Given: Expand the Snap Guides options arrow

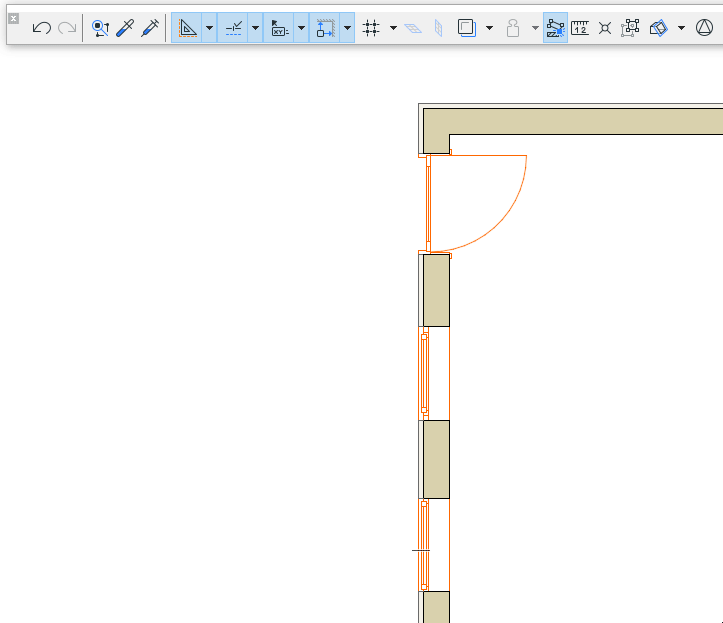Looking at the screenshot, I should pyautogui.click(x=255, y=28).
